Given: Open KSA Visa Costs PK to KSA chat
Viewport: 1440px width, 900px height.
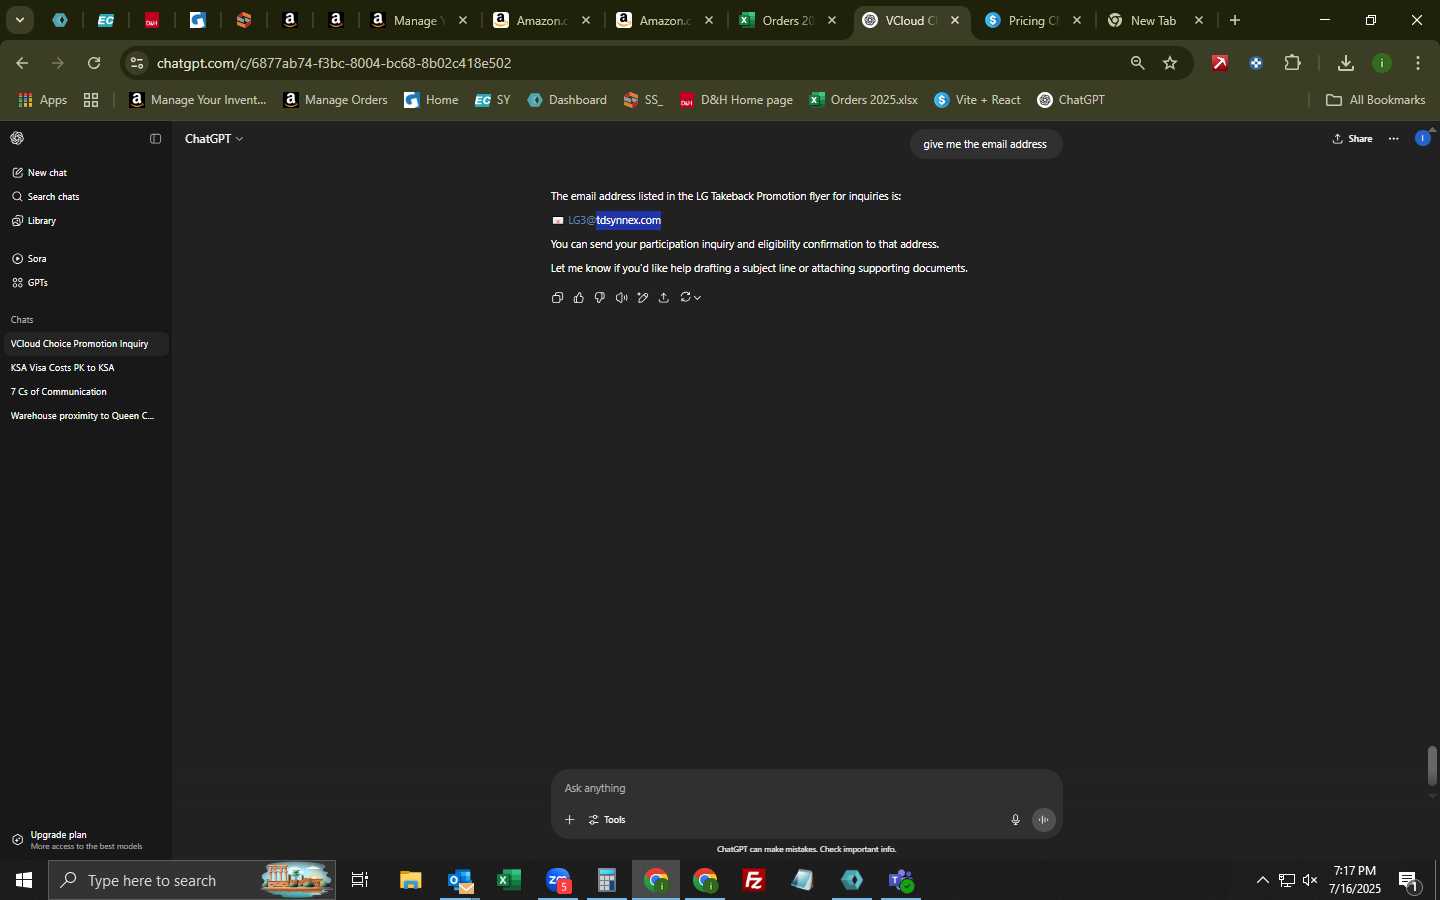Looking at the screenshot, I should point(84,368).
